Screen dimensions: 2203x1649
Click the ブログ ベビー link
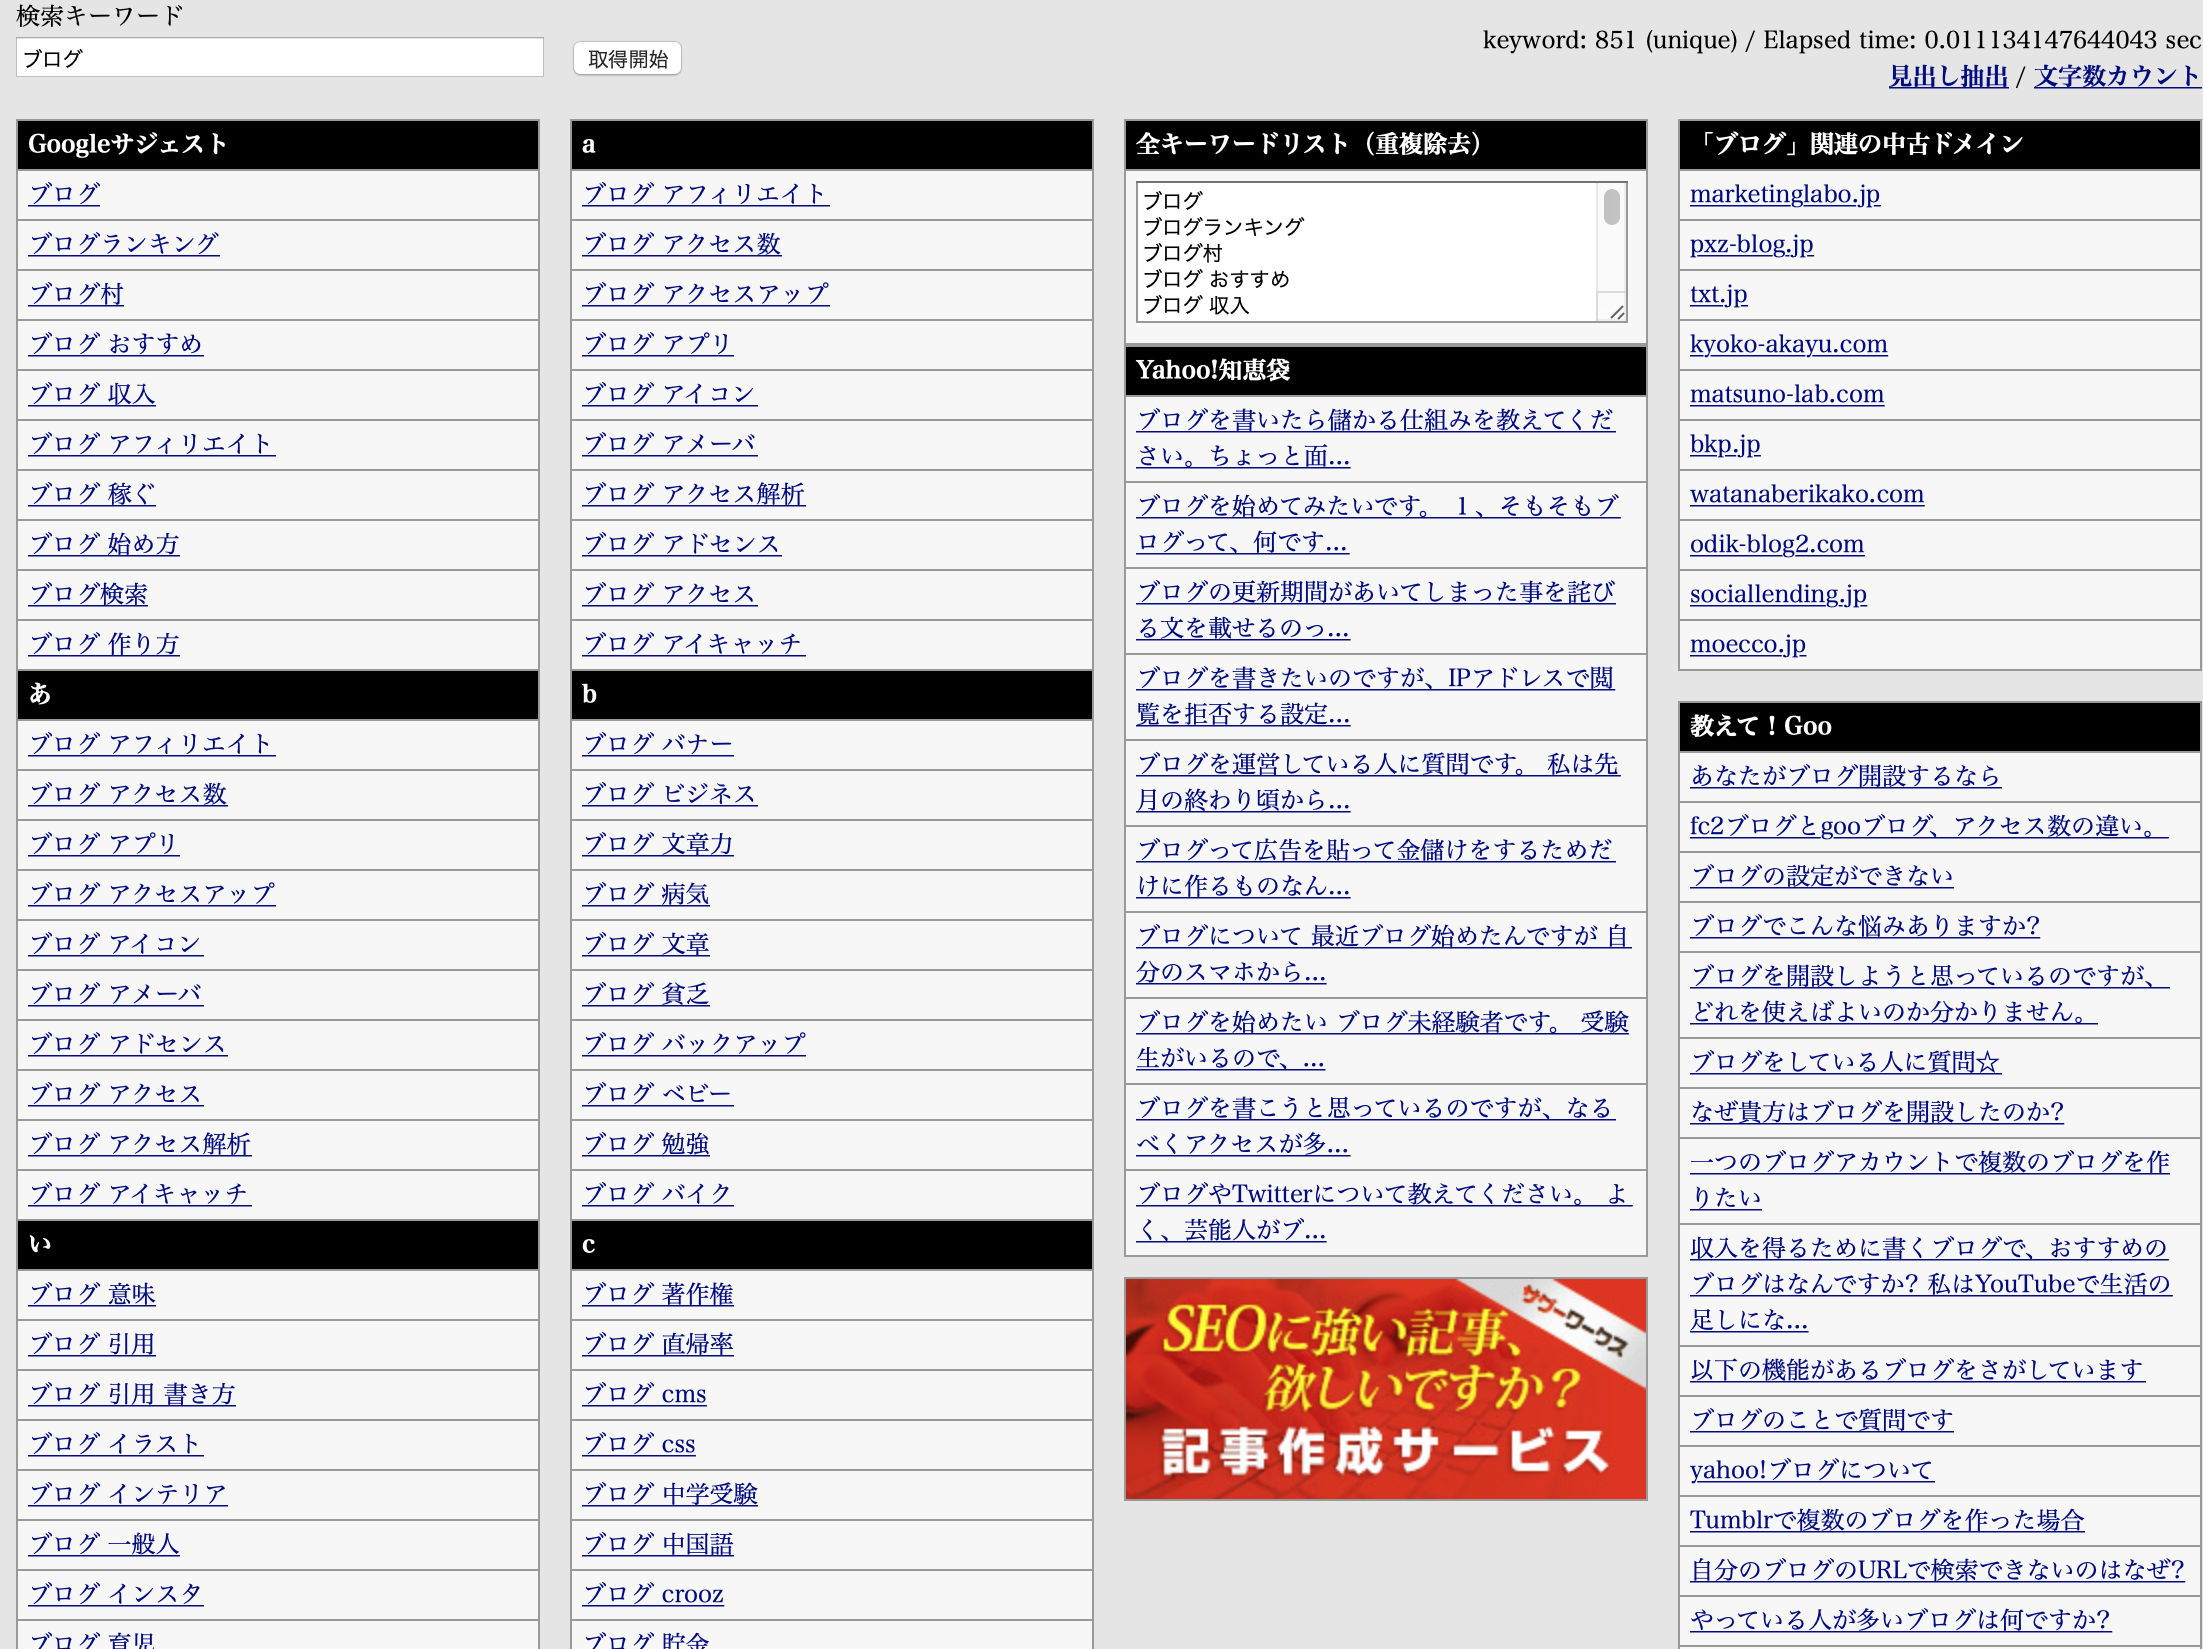point(658,1094)
